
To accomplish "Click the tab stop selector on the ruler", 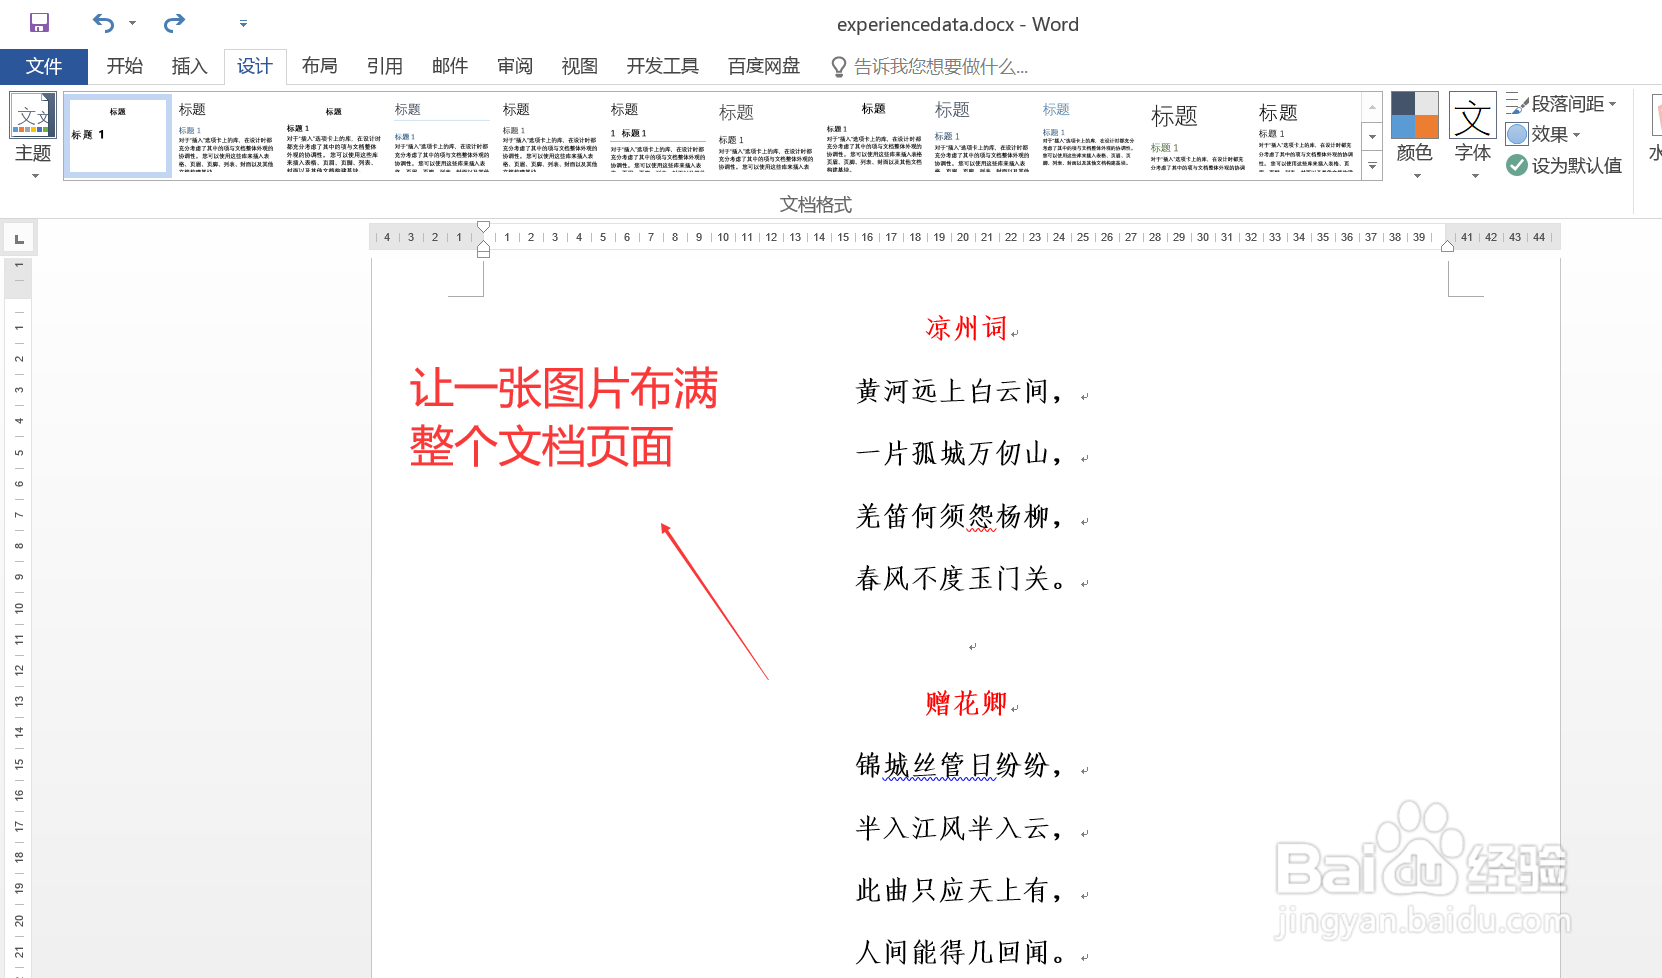I will [18, 237].
